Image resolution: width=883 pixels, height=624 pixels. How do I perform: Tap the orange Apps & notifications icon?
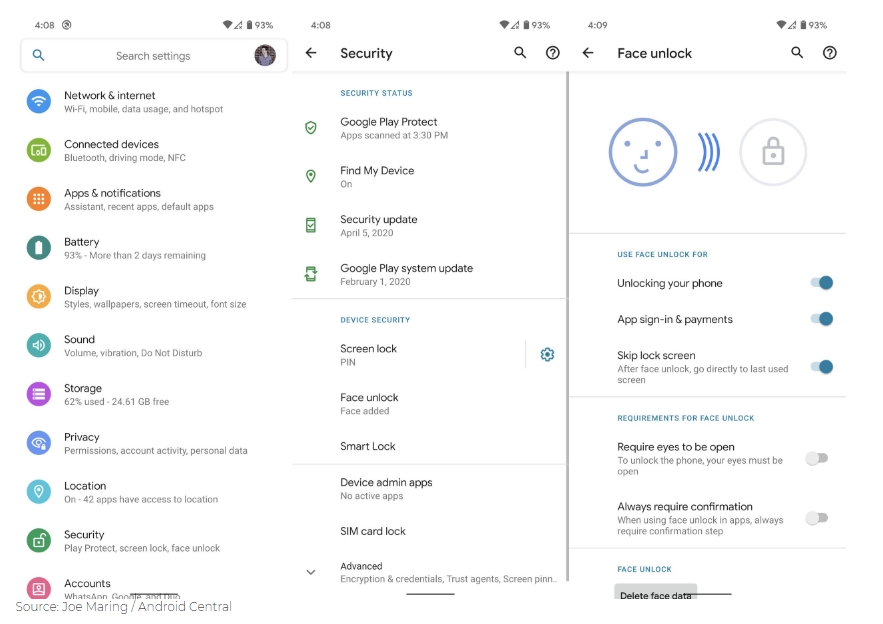(39, 199)
